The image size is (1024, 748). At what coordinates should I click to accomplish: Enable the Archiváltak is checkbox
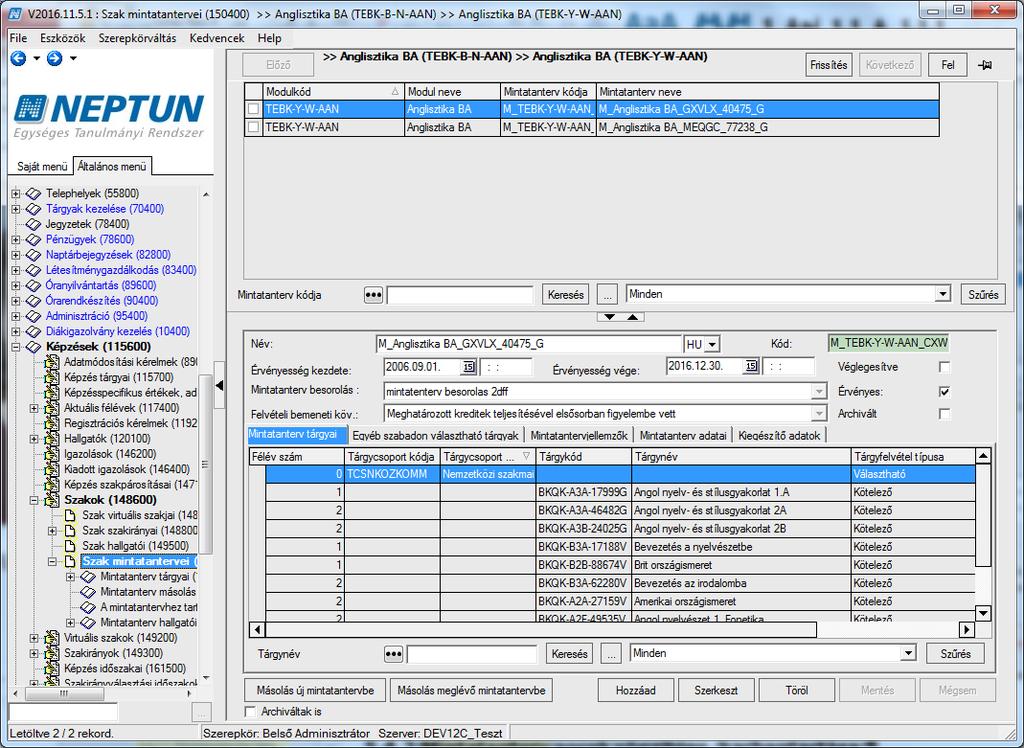(x=249, y=711)
